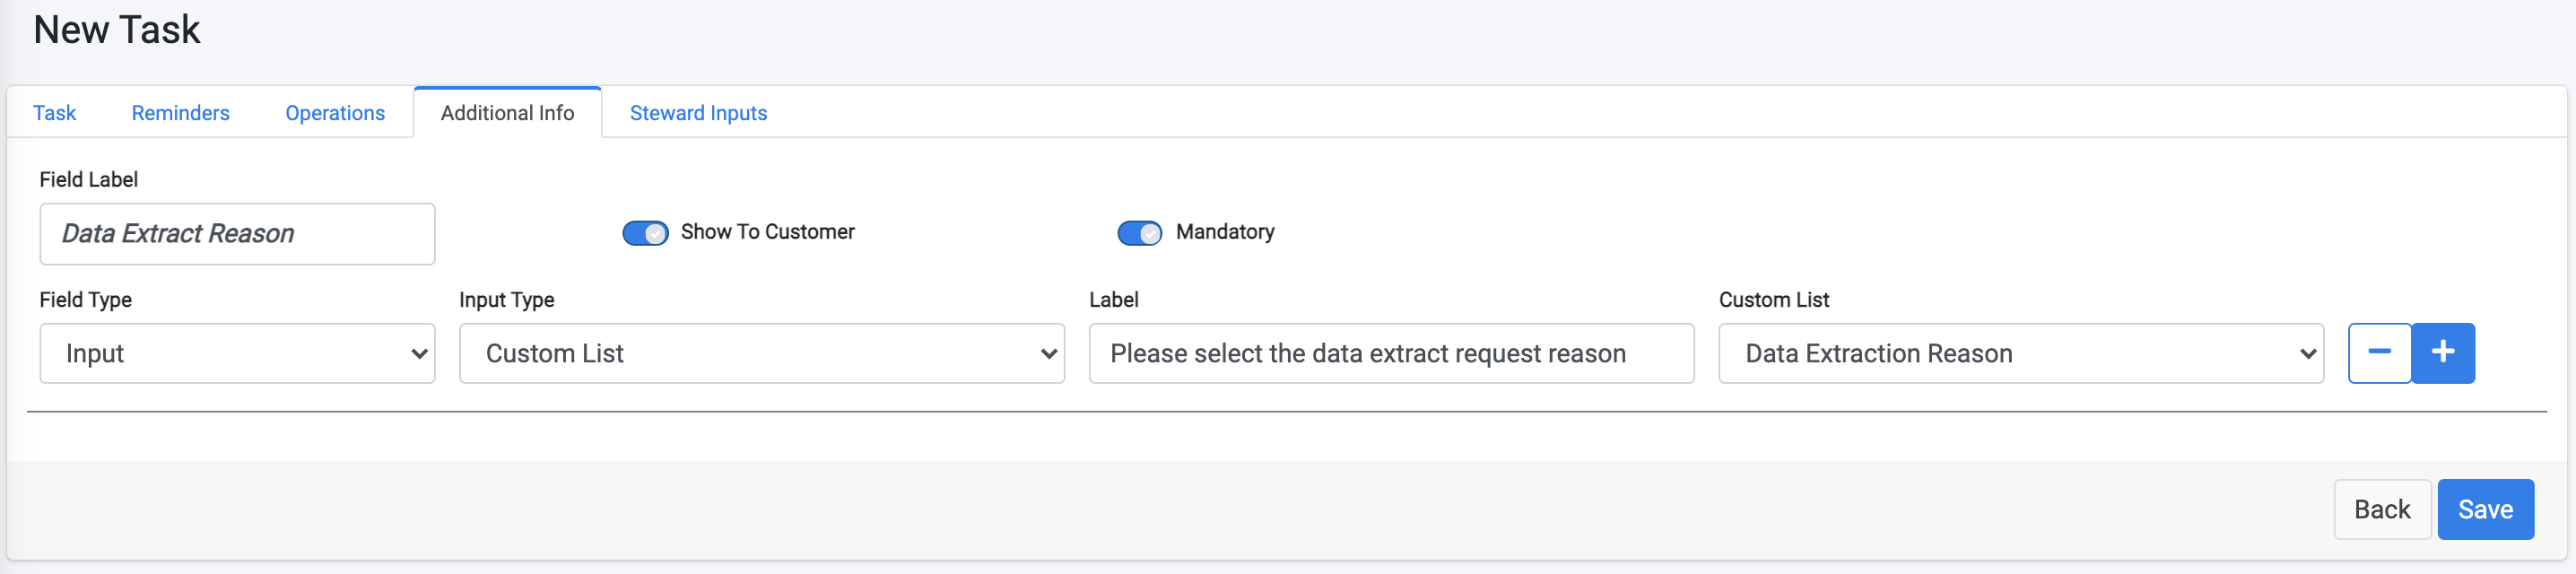The height and width of the screenshot is (574, 2576).
Task: Go to the Operations tab
Action: coord(335,113)
